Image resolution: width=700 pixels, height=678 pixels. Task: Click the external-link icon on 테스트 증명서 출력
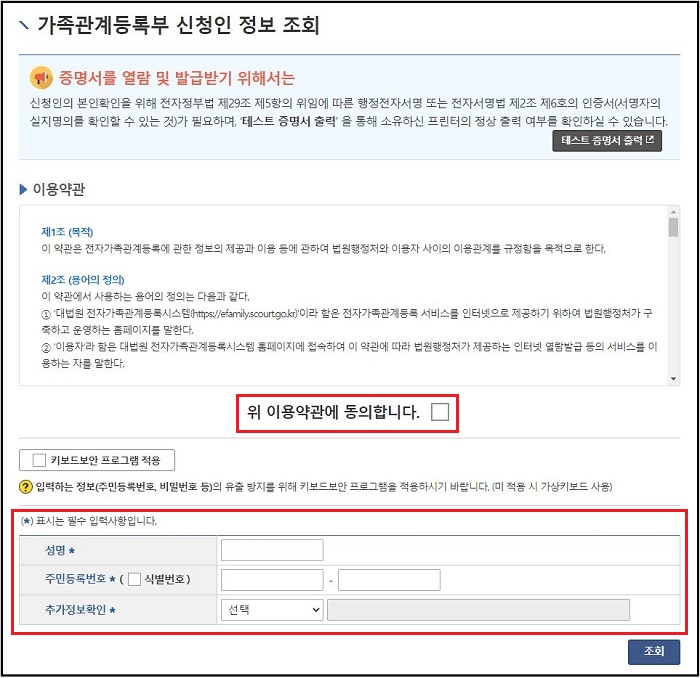pos(650,140)
